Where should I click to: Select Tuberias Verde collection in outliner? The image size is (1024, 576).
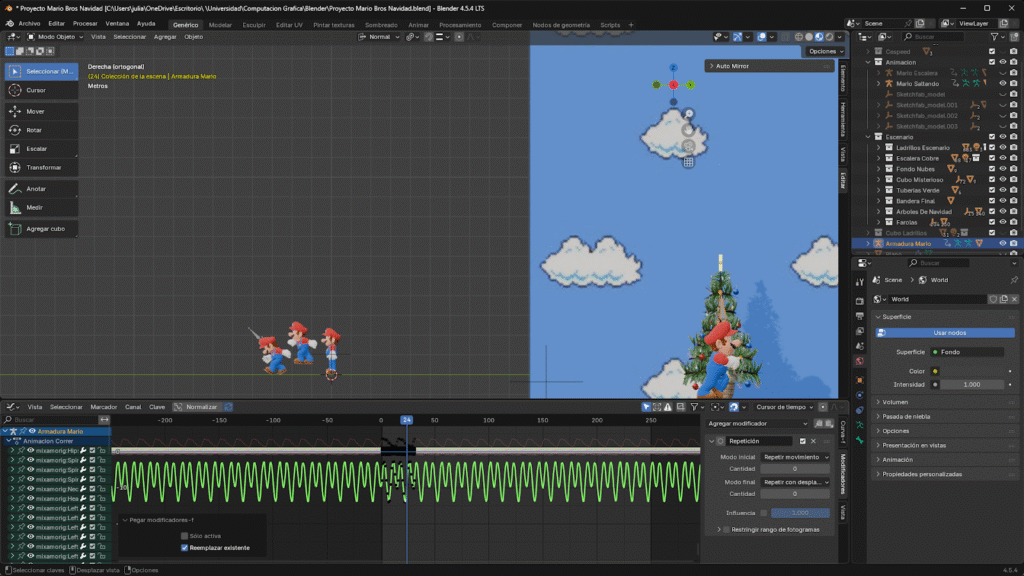[917, 190]
